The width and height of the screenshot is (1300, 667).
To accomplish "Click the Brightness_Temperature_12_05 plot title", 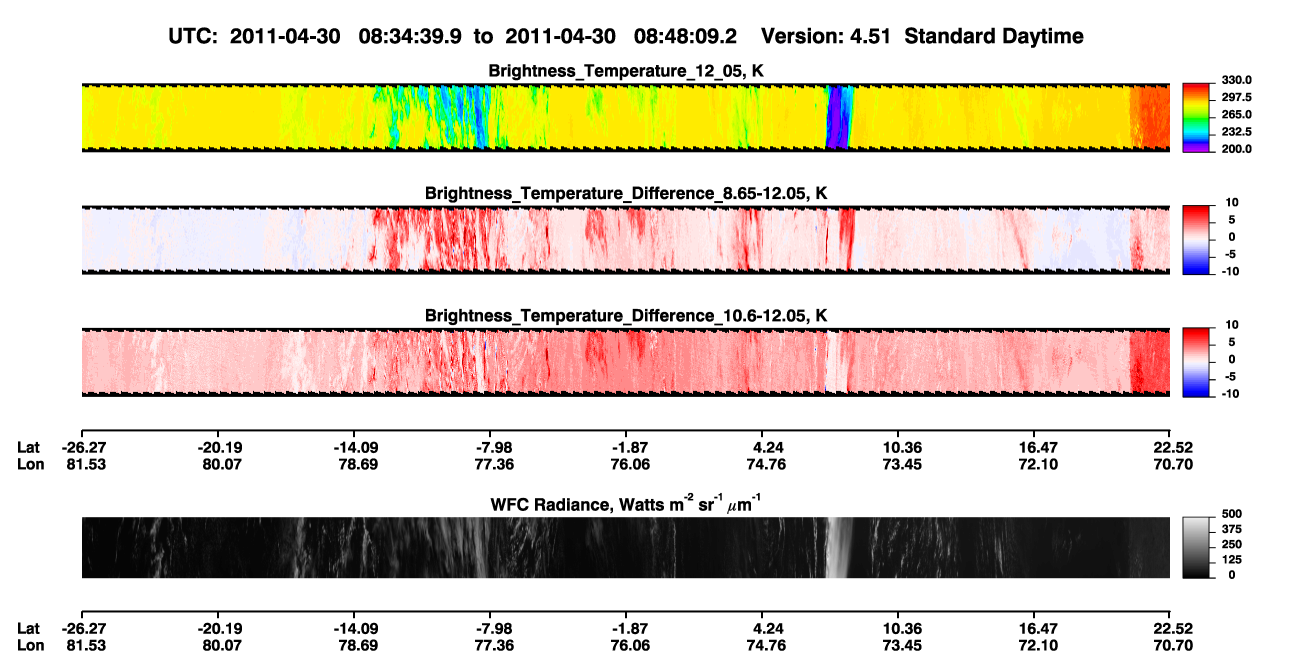I will click(x=626, y=71).
